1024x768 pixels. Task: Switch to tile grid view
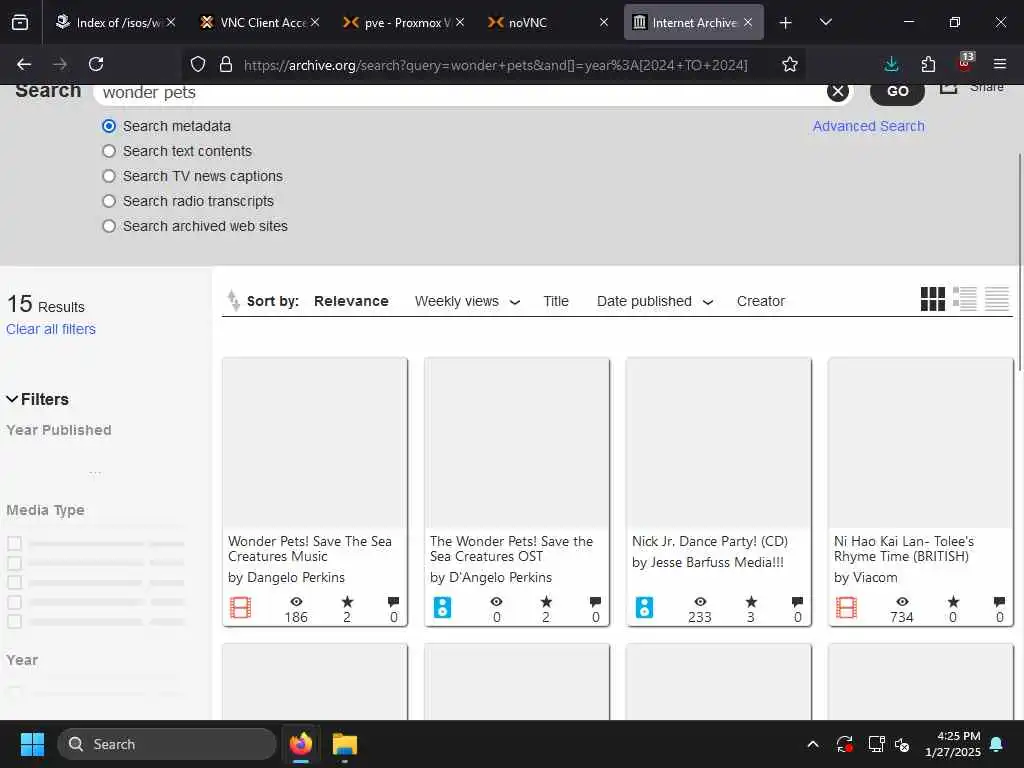pyautogui.click(x=933, y=299)
